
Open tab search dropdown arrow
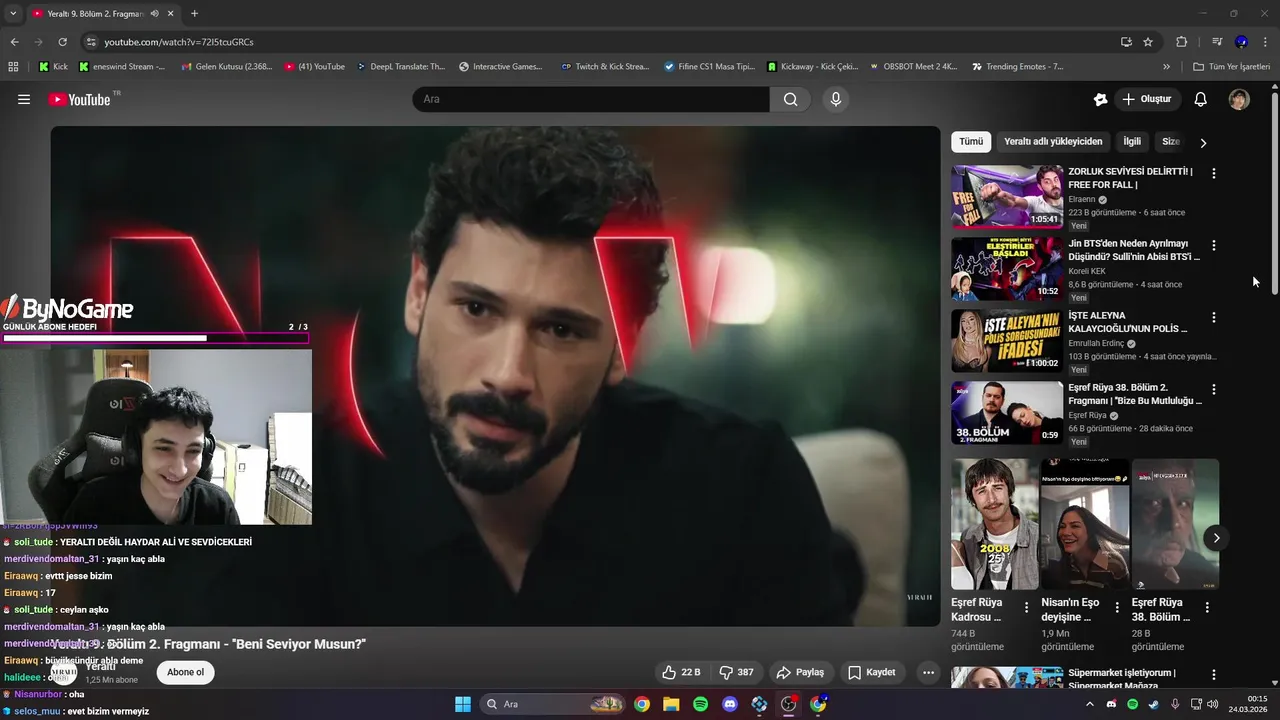(13, 14)
